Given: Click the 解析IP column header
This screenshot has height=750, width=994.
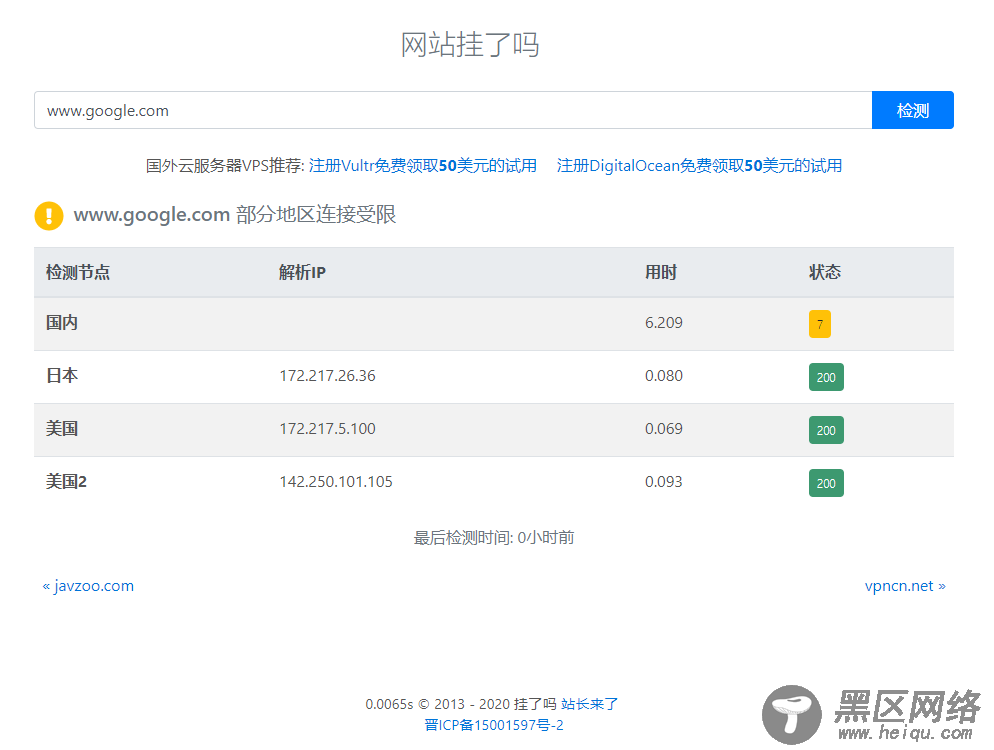Looking at the screenshot, I should pos(302,272).
